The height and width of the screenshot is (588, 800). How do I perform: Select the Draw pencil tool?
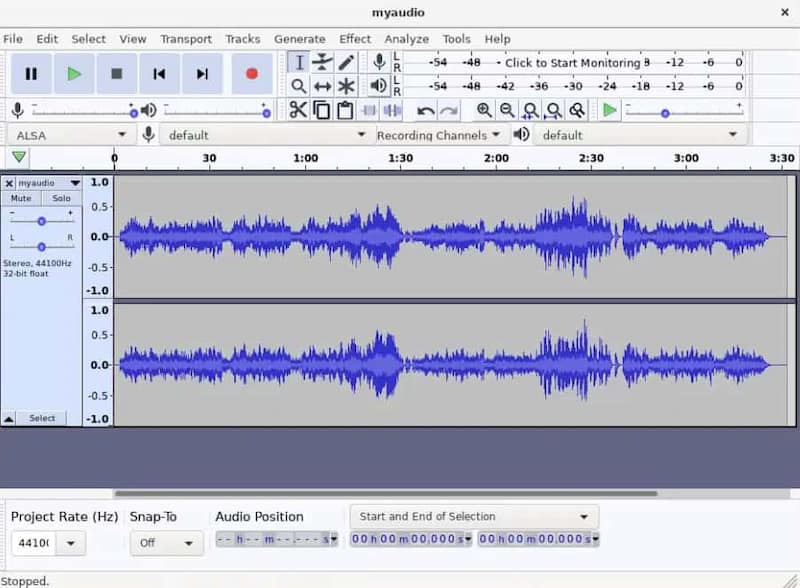346,62
